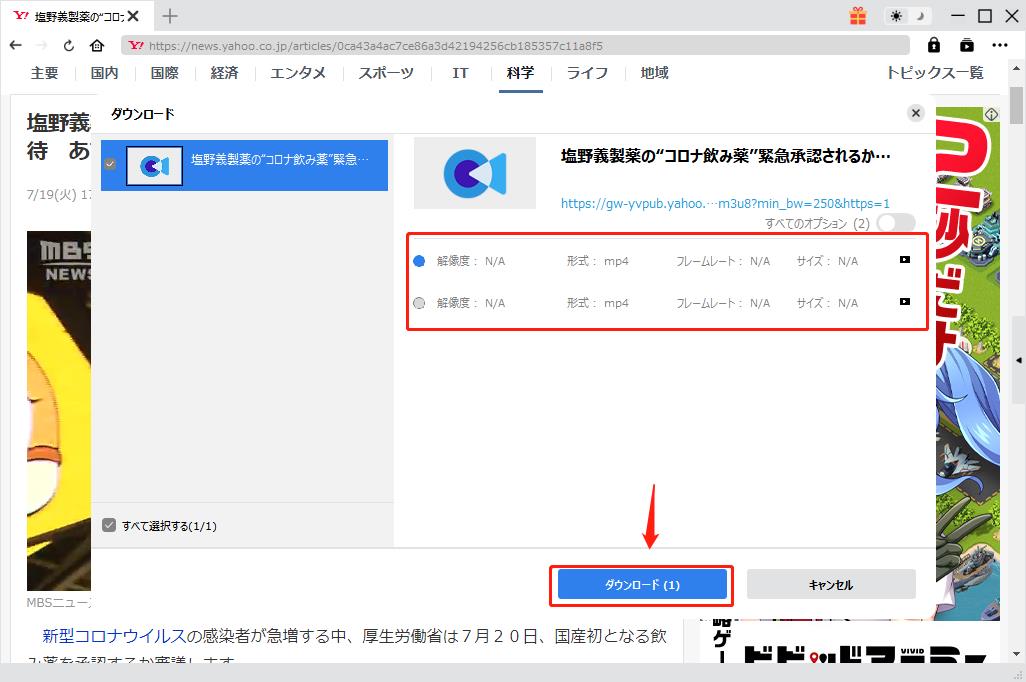The height and width of the screenshot is (682, 1026).
Task: Click 塩野義製薬の"コロナ飲み薬" dialog title text
Action: (725, 156)
